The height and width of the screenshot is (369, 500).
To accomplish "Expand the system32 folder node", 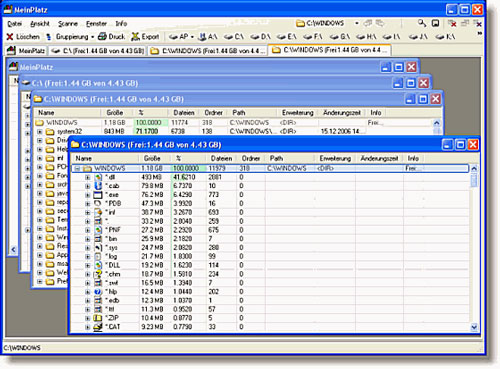I will pyautogui.click(x=40, y=132).
